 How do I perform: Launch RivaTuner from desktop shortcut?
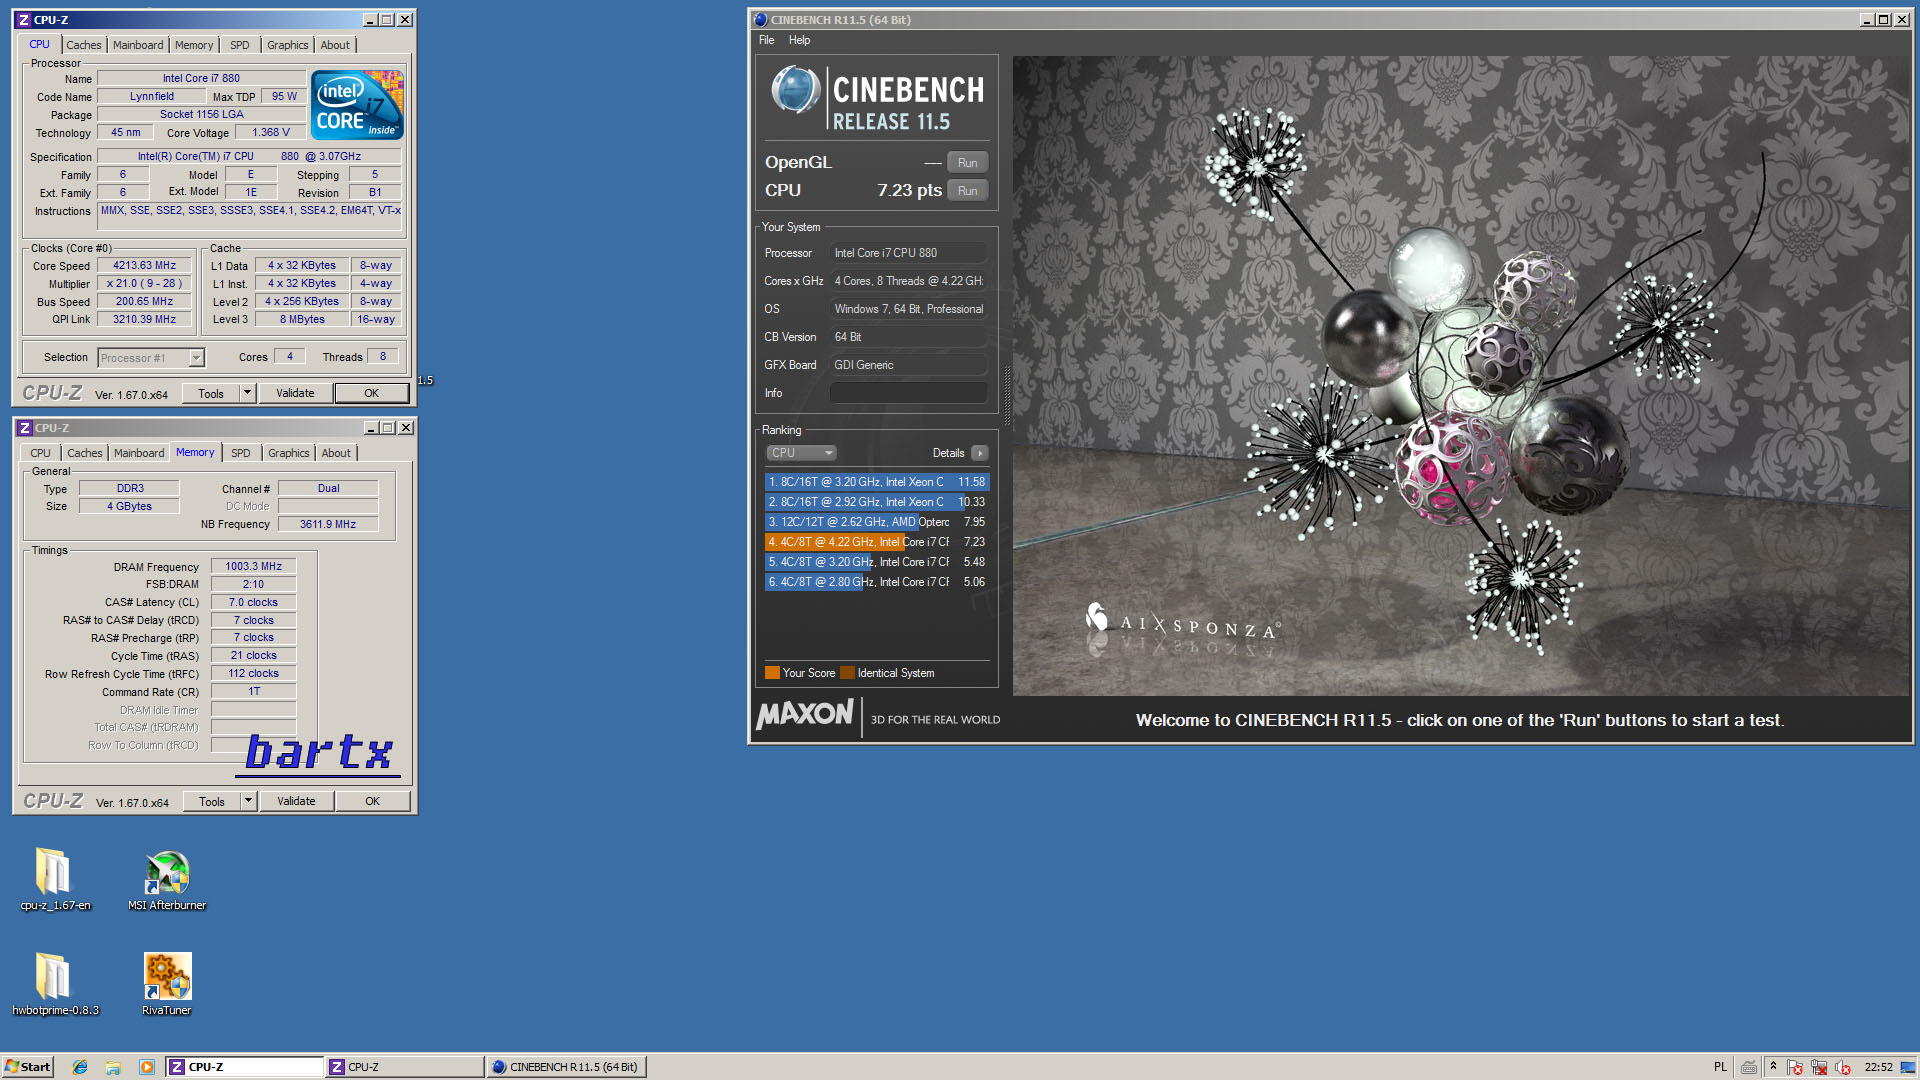[x=167, y=982]
